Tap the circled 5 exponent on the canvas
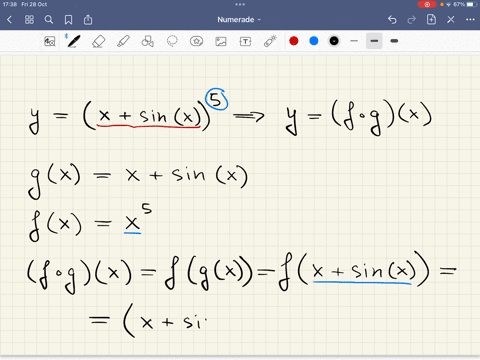 click(217, 100)
